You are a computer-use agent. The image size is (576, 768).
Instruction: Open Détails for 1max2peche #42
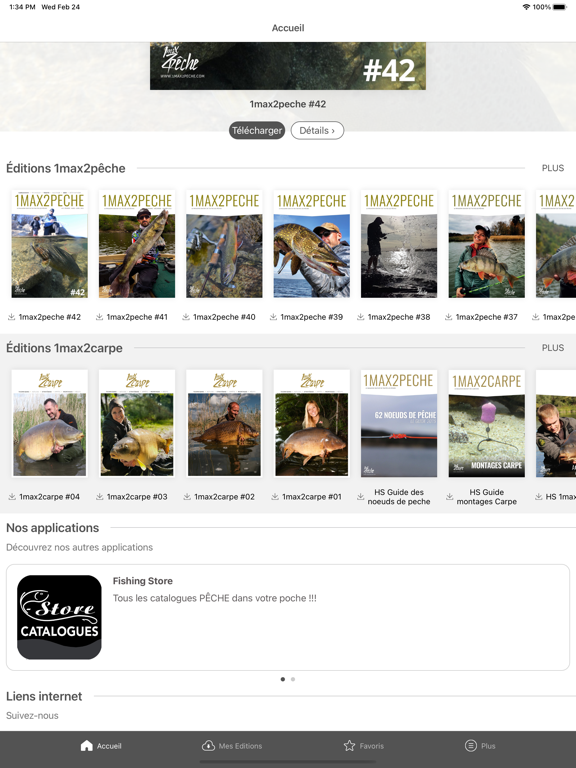317,130
